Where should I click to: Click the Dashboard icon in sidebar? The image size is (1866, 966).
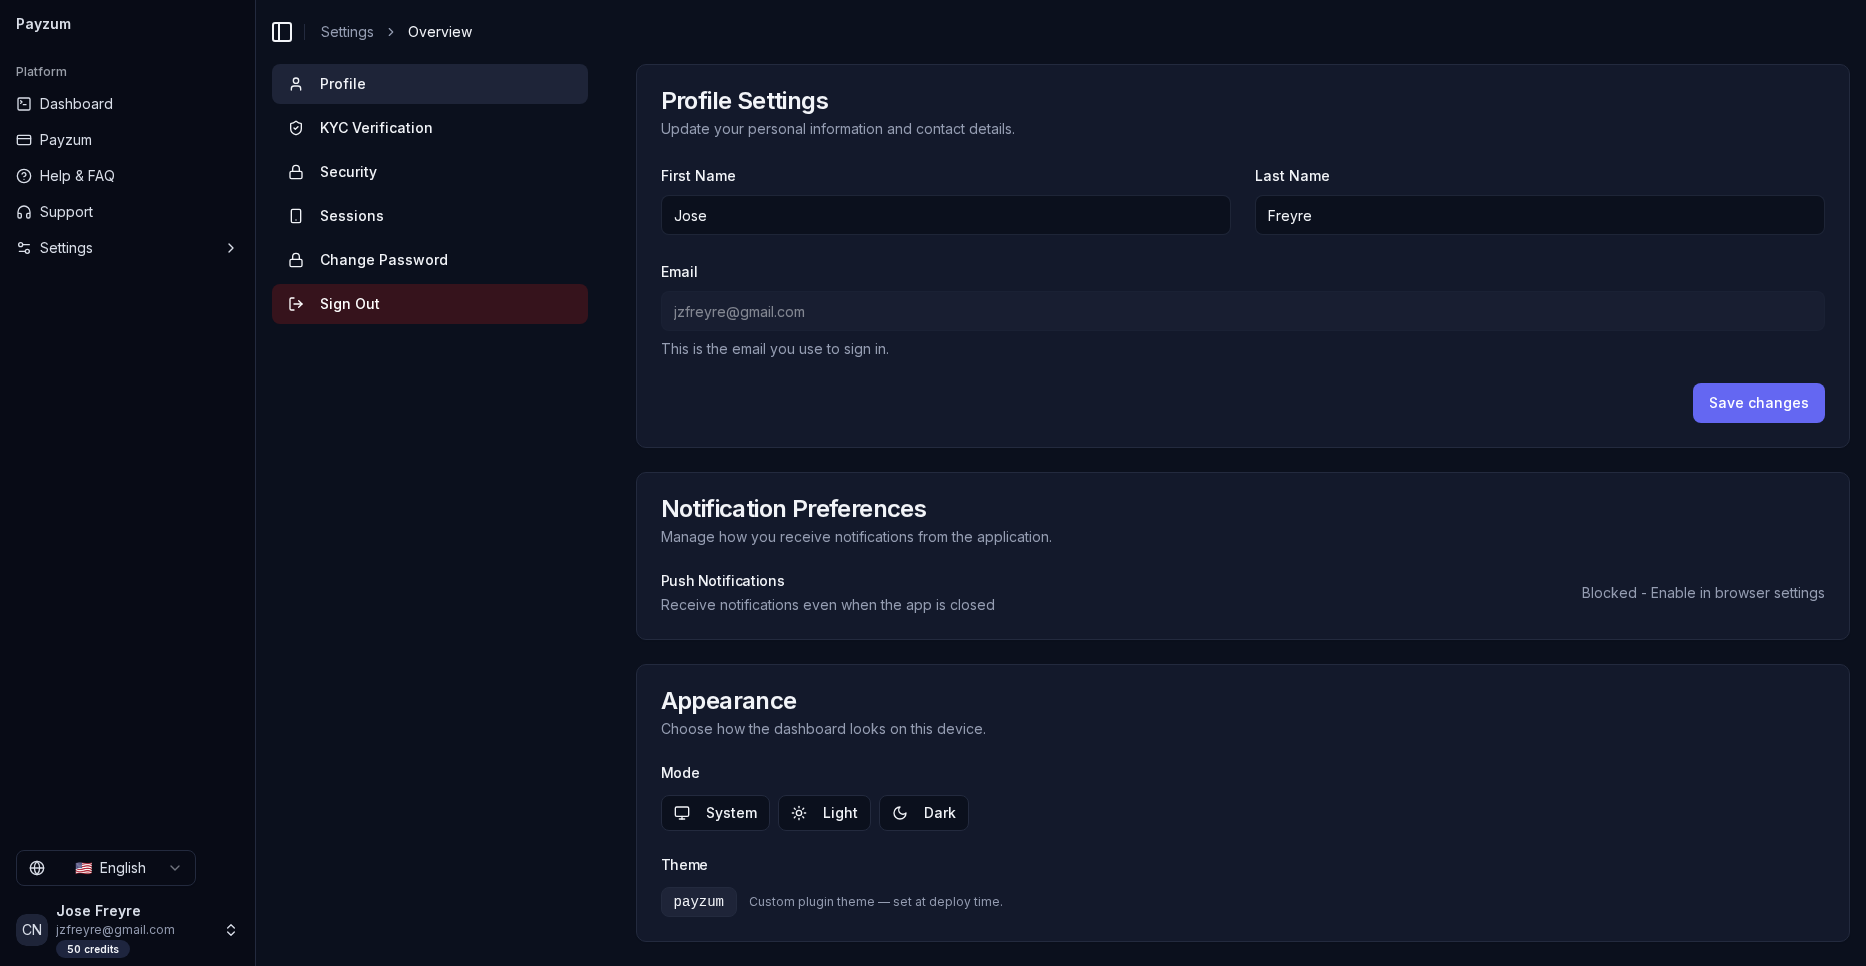24,104
